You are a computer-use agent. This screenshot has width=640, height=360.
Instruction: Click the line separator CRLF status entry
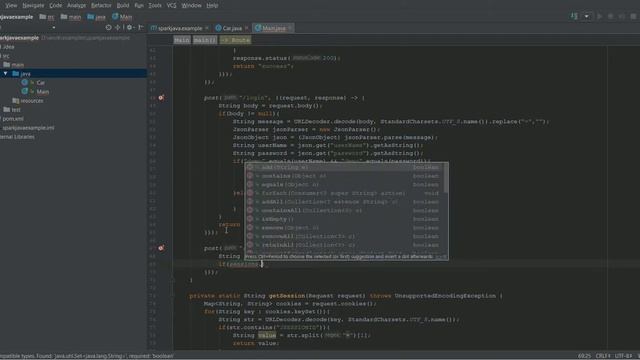click(x=603, y=356)
